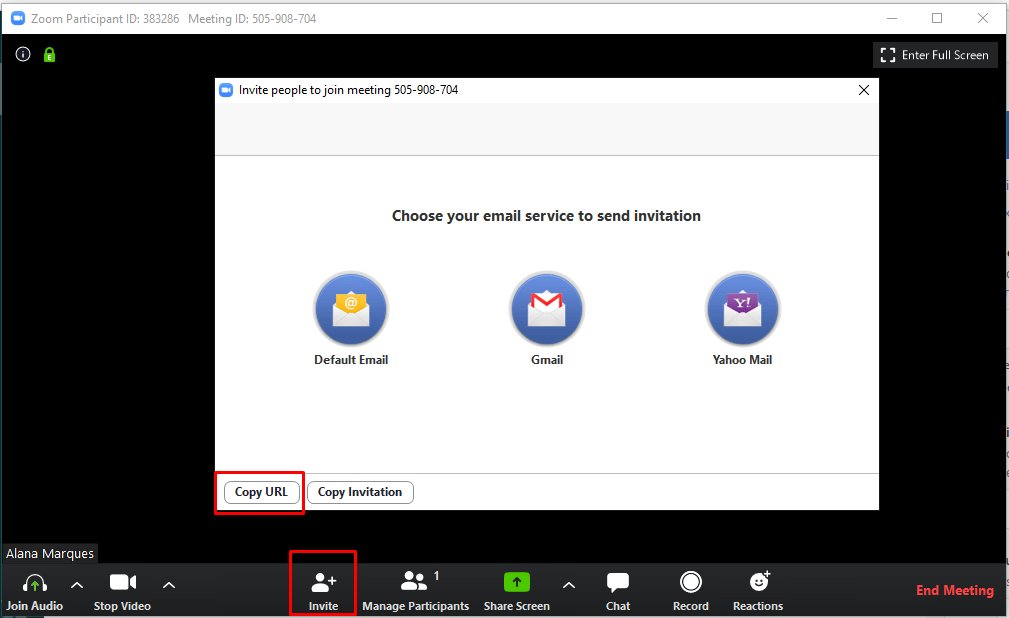Maximize the Zoom meeting window
The height and width of the screenshot is (618, 1009).
tap(937, 18)
